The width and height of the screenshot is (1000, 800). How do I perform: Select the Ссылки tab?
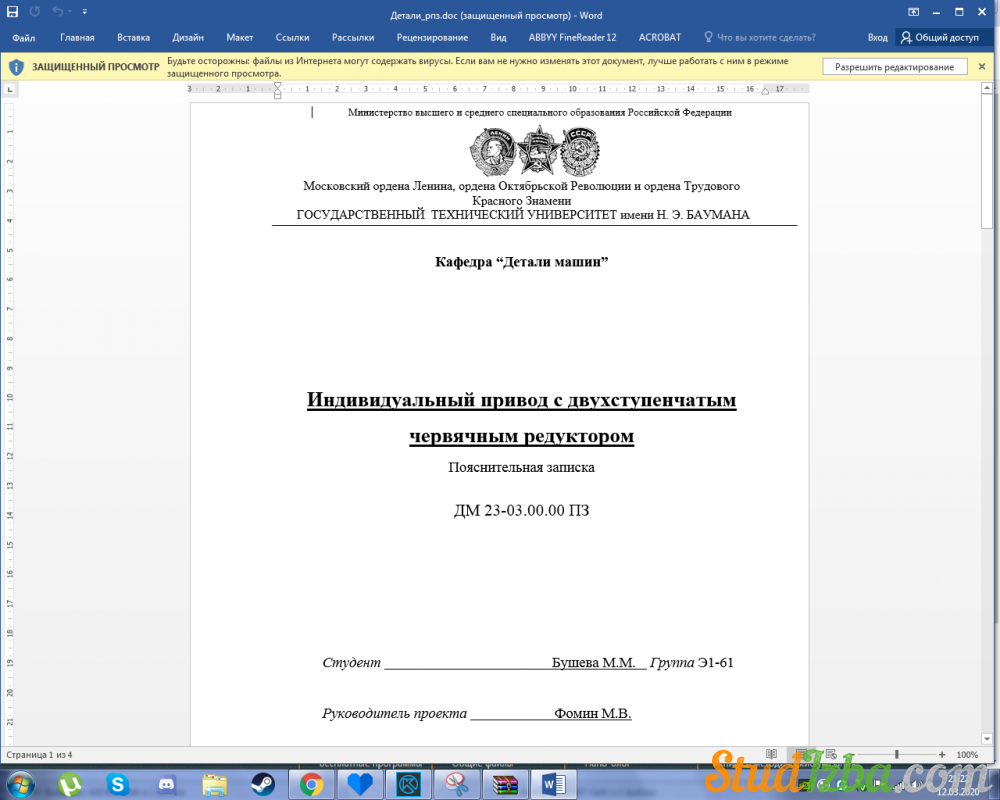coord(292,38)
